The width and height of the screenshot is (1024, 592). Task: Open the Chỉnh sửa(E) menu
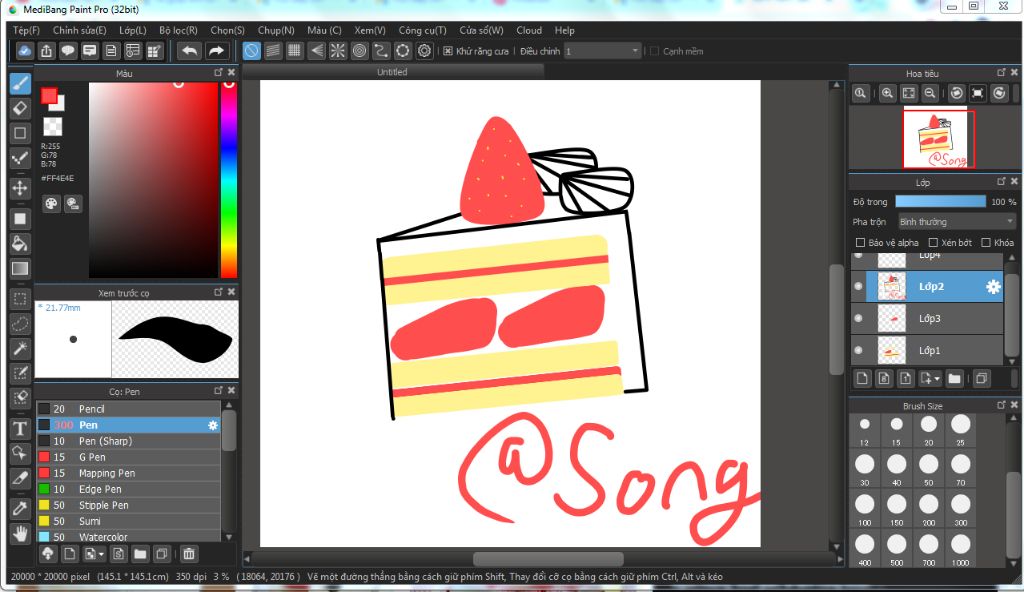79,30
